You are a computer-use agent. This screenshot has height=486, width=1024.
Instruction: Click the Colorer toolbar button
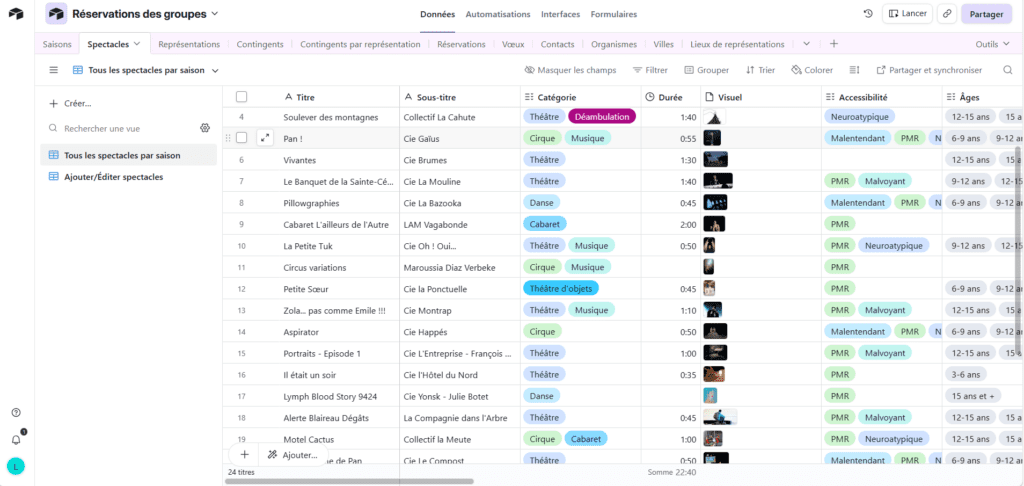pos(811,70)
